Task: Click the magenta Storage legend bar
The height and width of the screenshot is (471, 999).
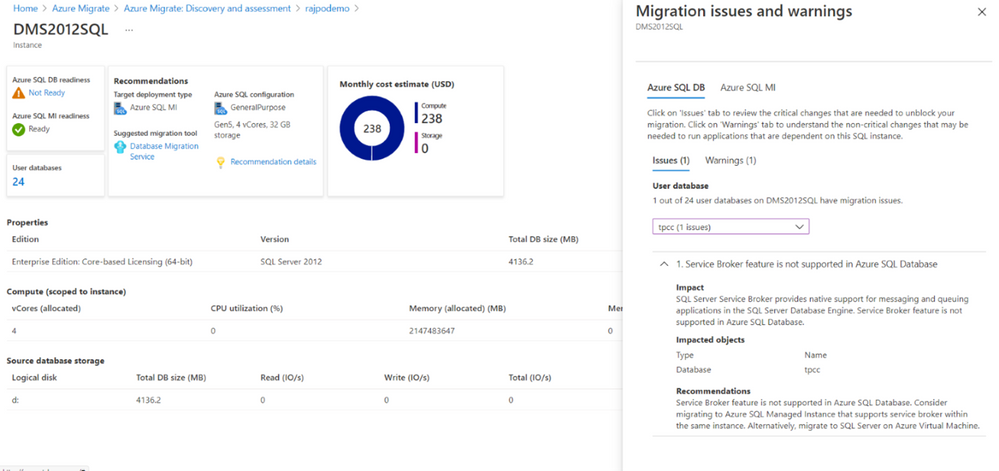Action: [x=416, y=143]
